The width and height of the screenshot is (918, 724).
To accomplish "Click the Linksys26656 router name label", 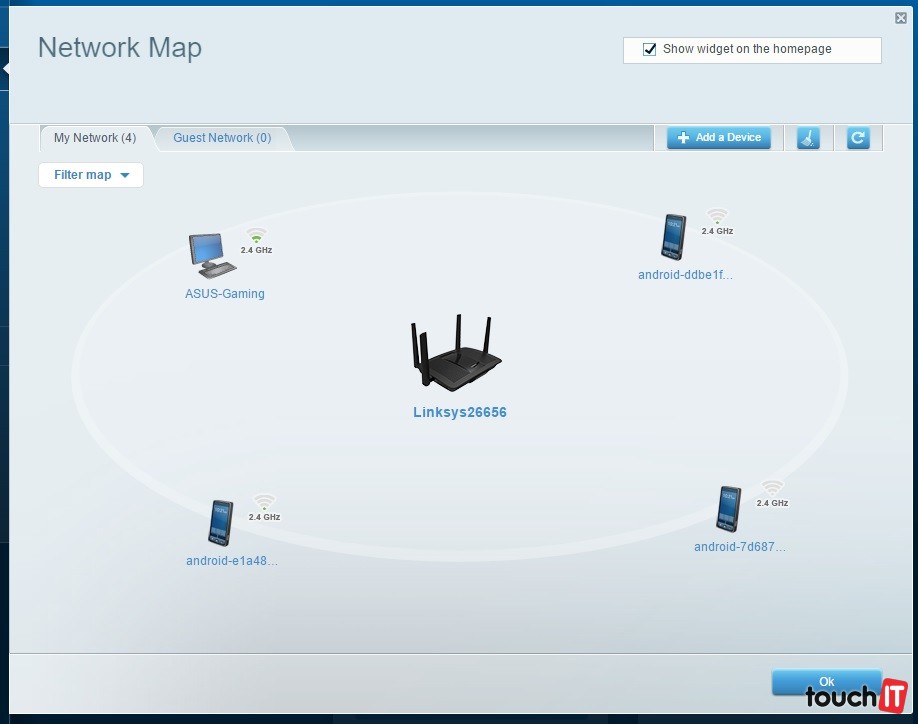I will coord(460,412).
